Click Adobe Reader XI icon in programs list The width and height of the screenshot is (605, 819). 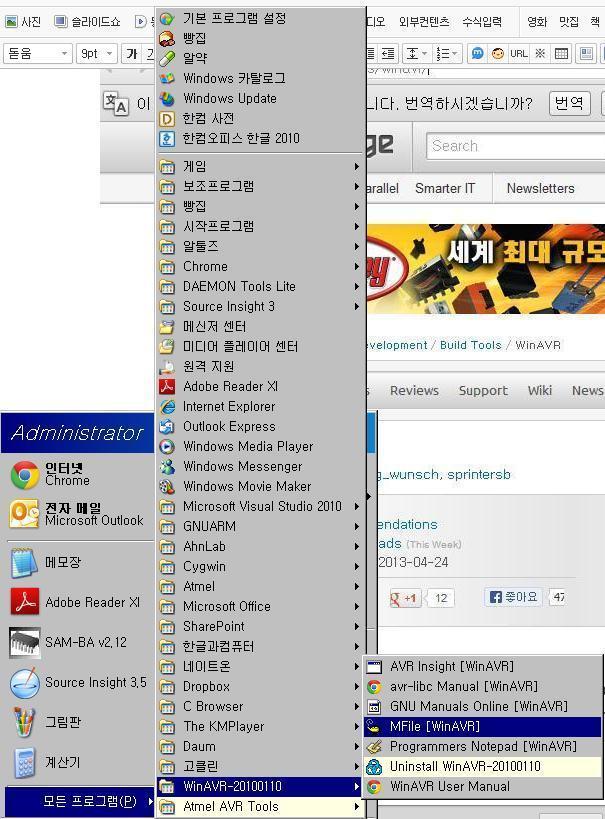point(167,387)
